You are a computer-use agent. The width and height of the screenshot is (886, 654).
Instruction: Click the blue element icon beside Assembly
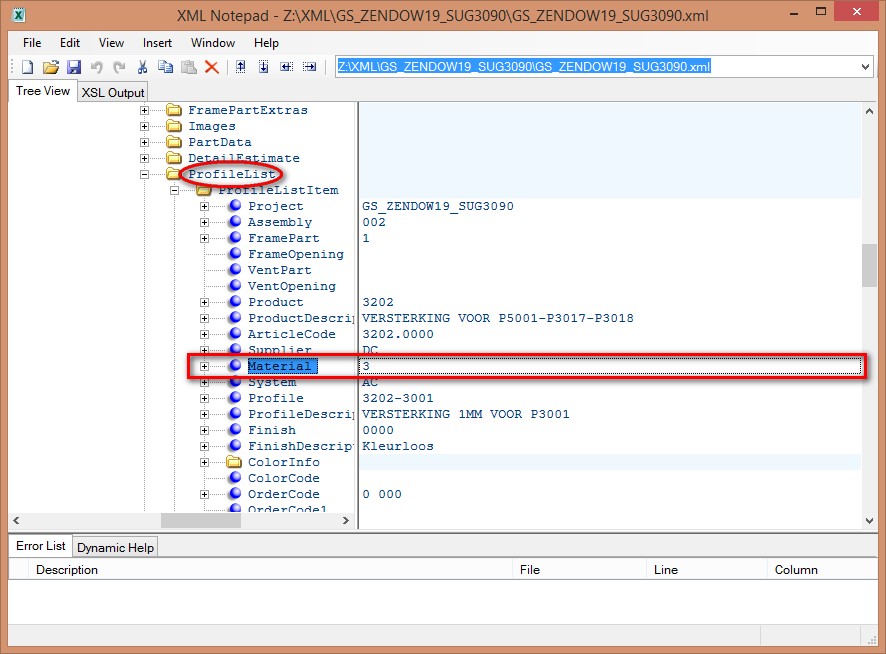(x=235, y=222)
